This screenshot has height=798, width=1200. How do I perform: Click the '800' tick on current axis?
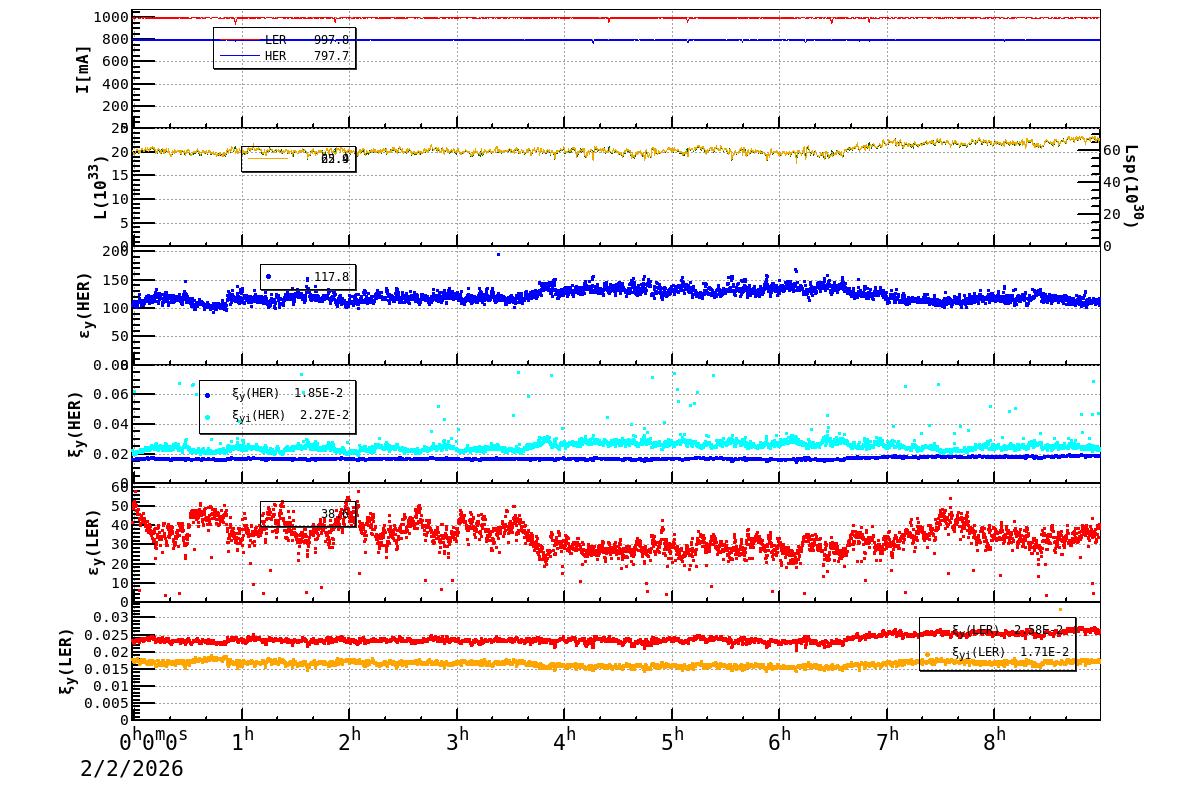[x=115, y=40]
